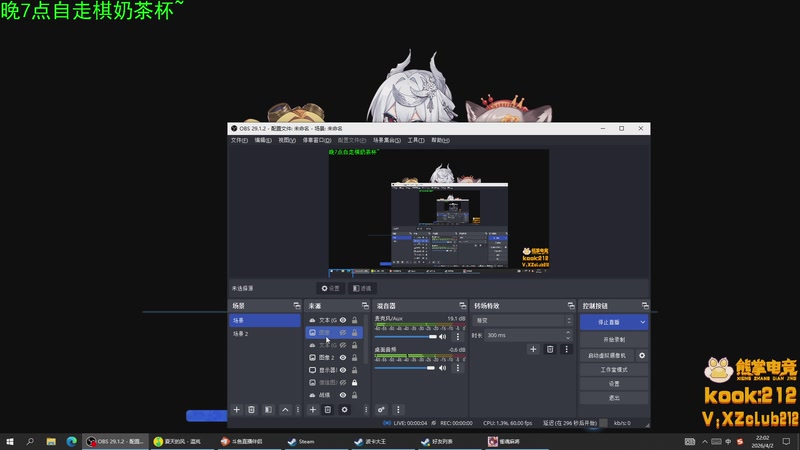Click the OBS preview canvas
The width and height of the screenshot is (800, 450).
pyautogui.click(x=439, y=213)
